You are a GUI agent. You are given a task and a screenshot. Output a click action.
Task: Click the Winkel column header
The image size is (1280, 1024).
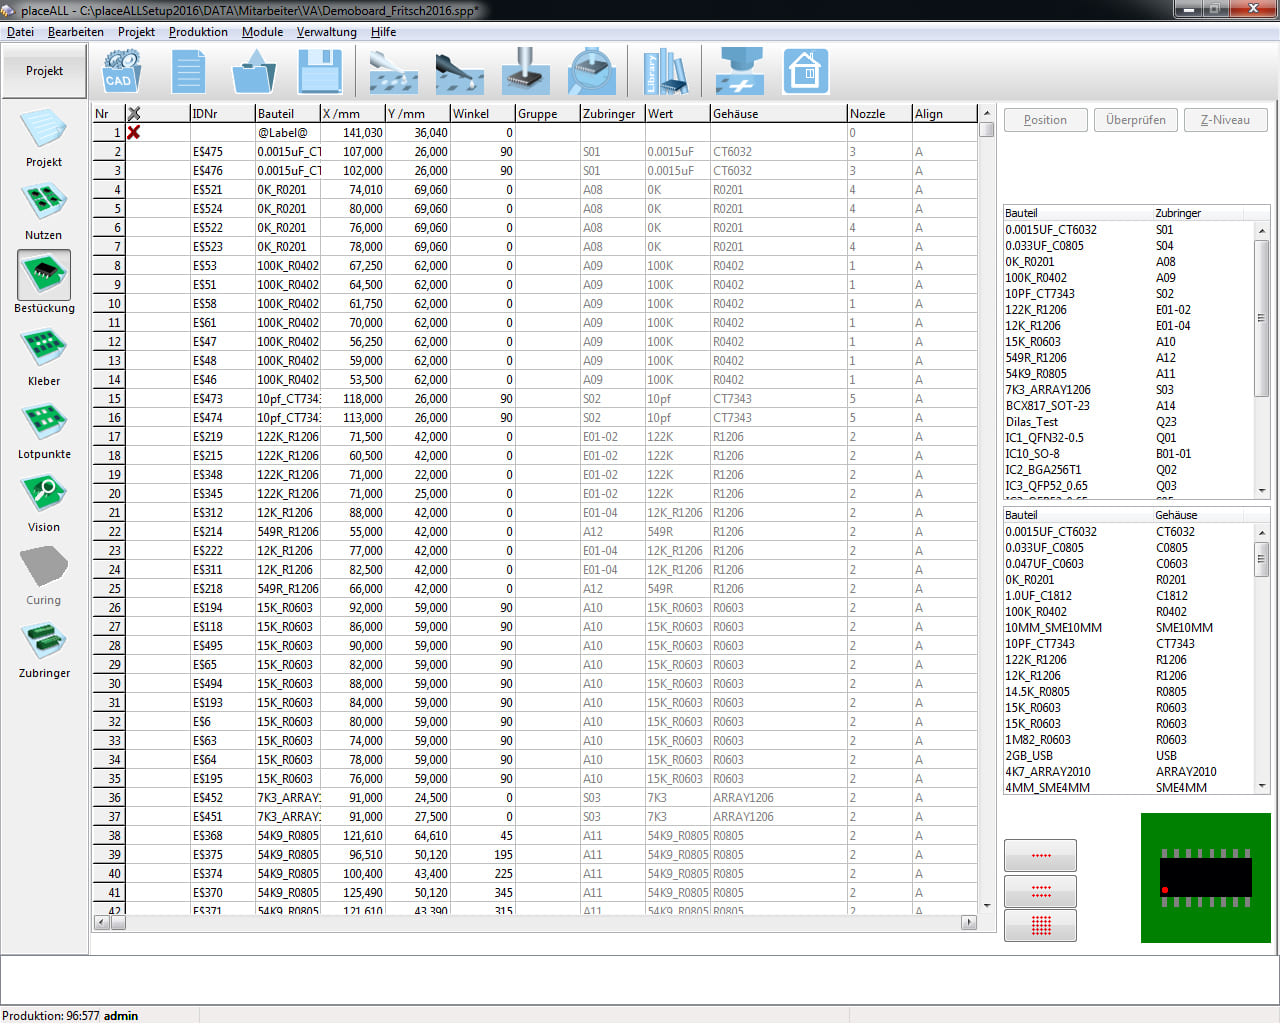coord(482,114)
